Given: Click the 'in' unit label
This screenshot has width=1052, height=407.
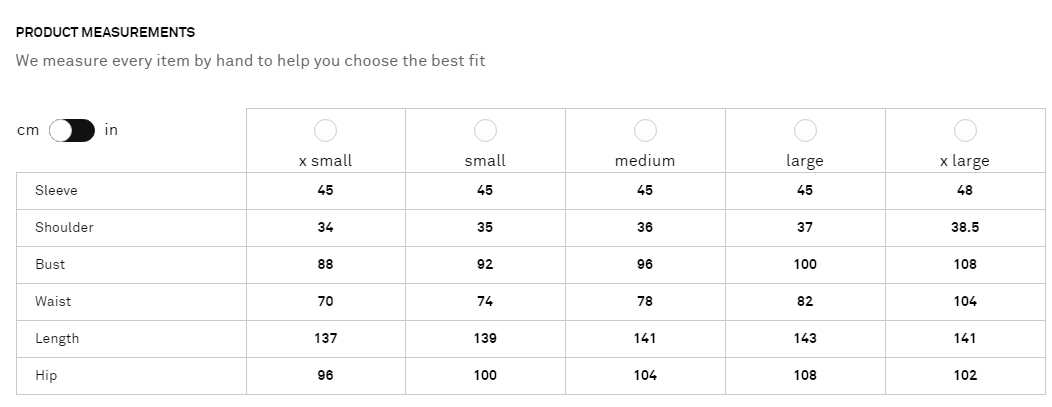Looking at the screenshot, I should click(x=111, y=130).
